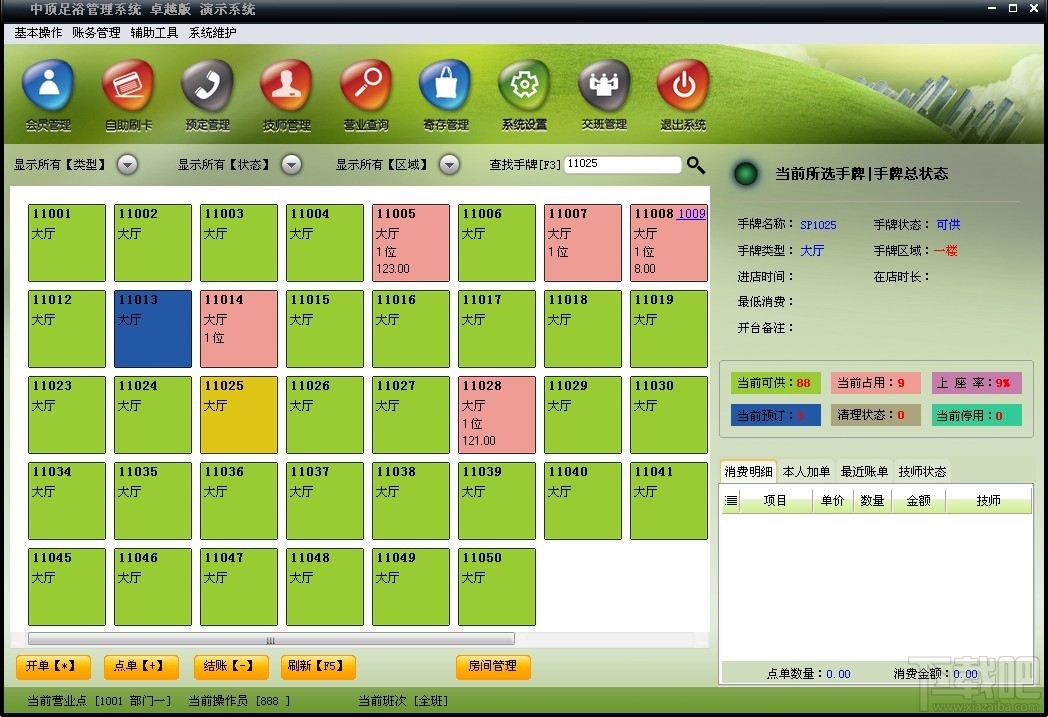Click the horizontal scrollbar under the card grid
The height and width of the screenshot is (717, 1048).
click(x=271, y=639)
